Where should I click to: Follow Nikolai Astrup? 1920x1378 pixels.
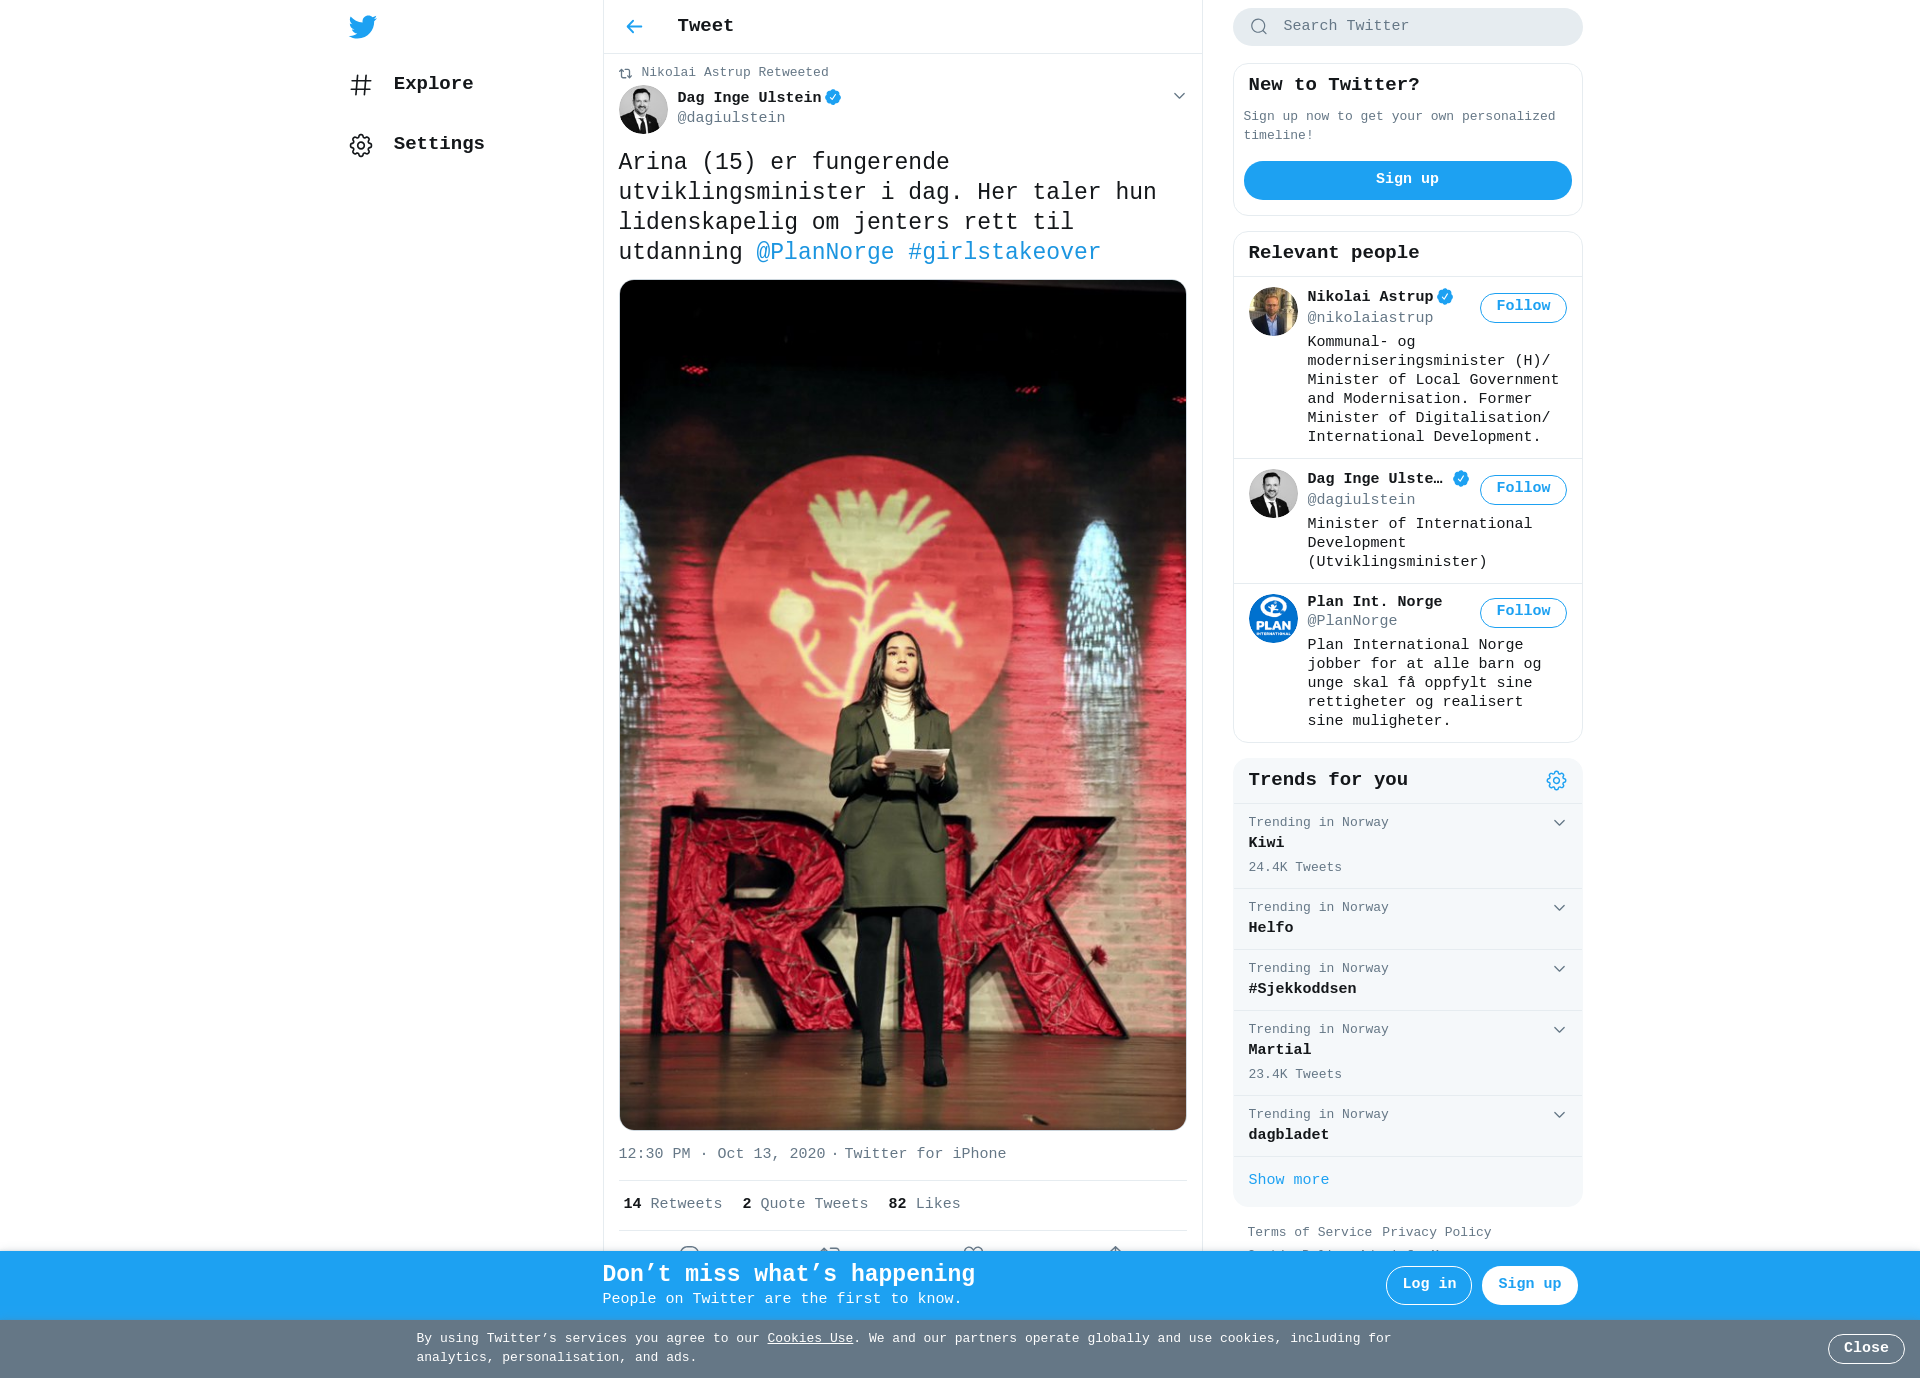[1522, 307]
